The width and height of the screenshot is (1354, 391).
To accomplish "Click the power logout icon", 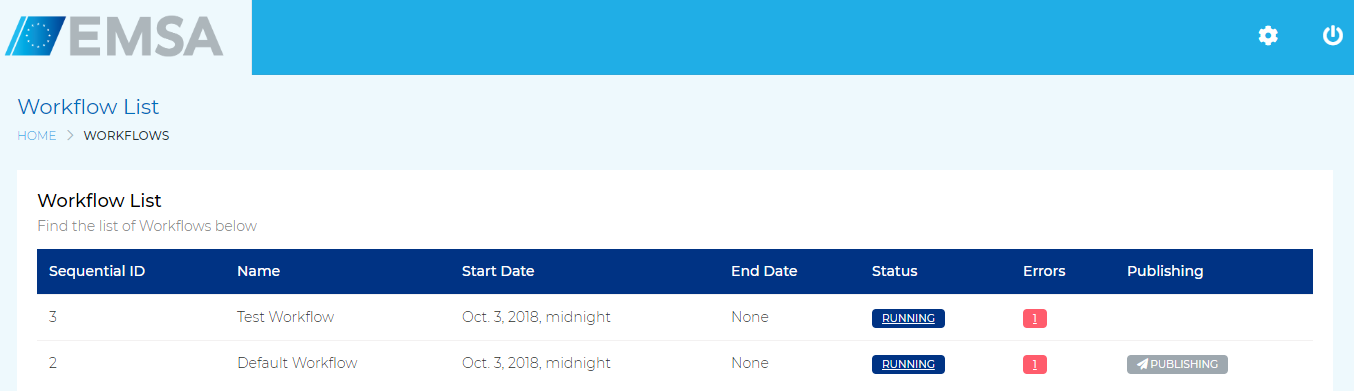I will tap(1332, 36).
